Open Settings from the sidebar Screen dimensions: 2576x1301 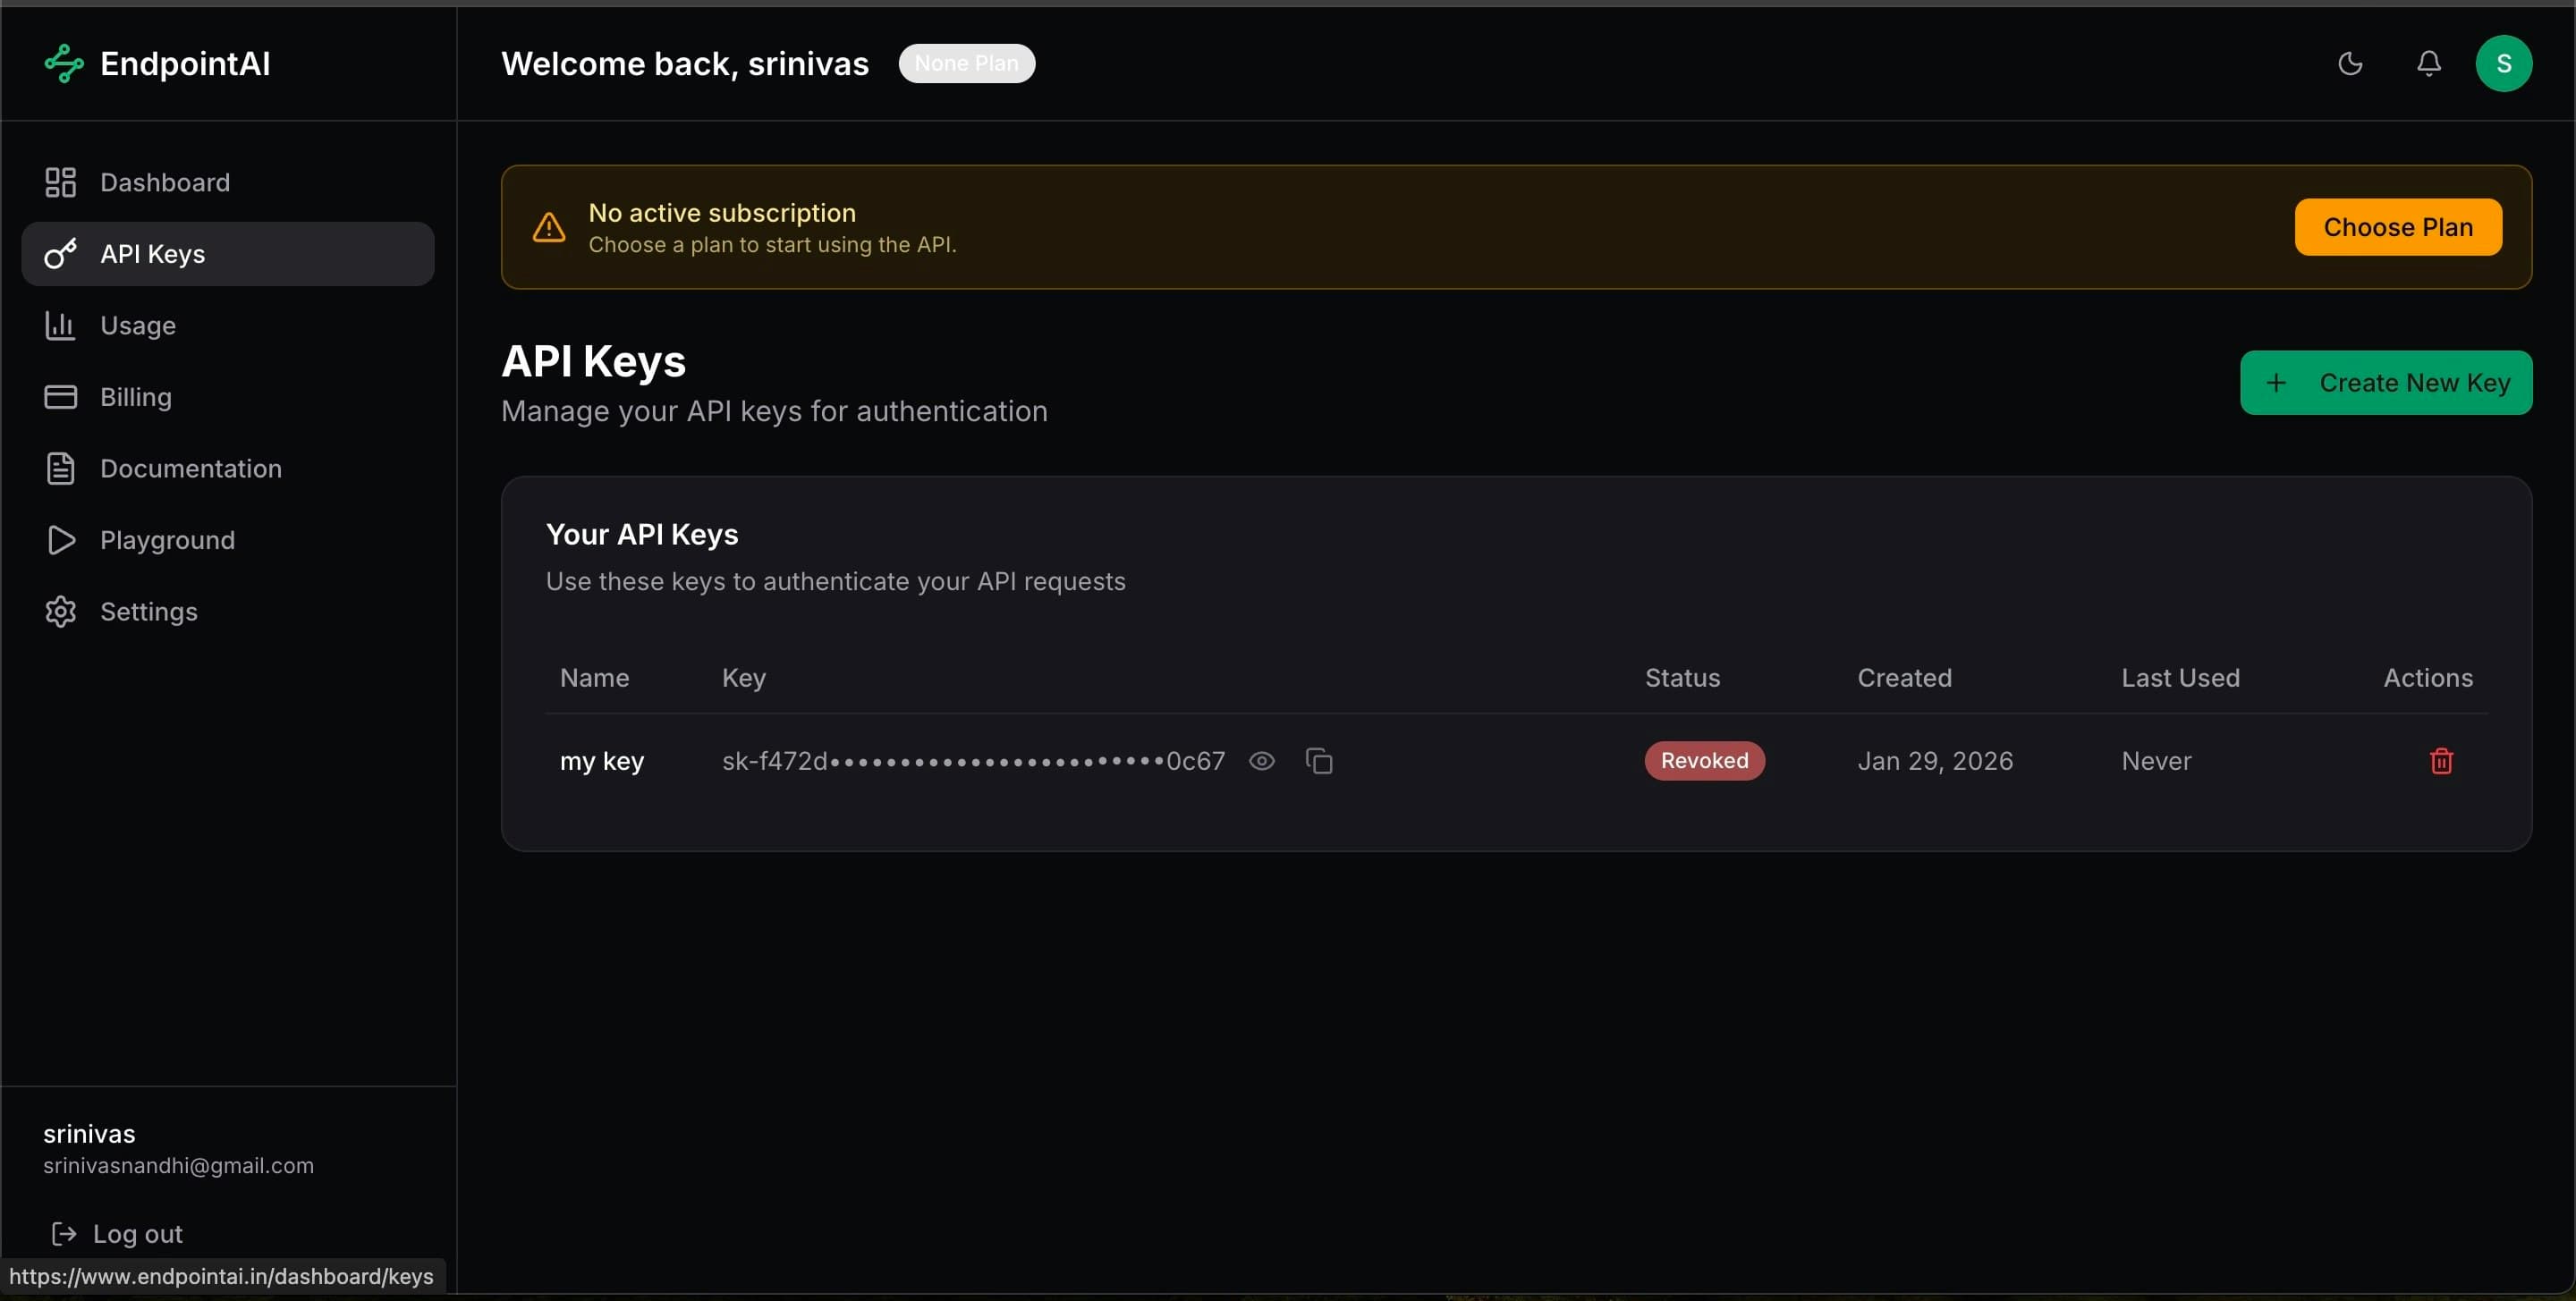point(148,611)
